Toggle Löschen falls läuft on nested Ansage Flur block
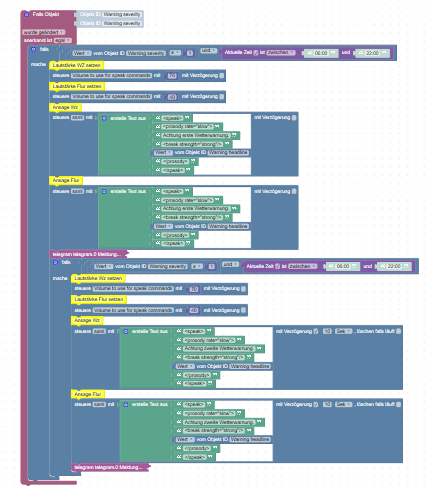Viewport: 430px width, 492px height. pos(398,404)
